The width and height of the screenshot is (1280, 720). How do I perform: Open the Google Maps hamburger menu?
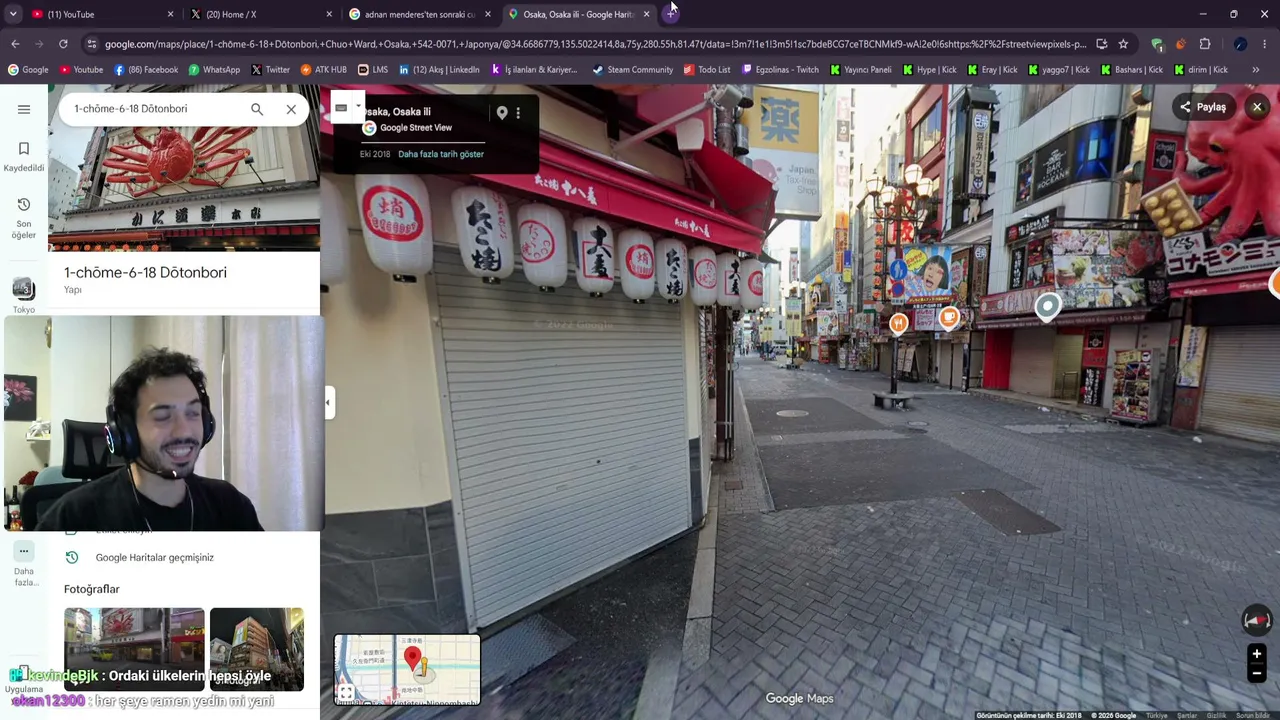pyautogui.click(x=24, y=109)
